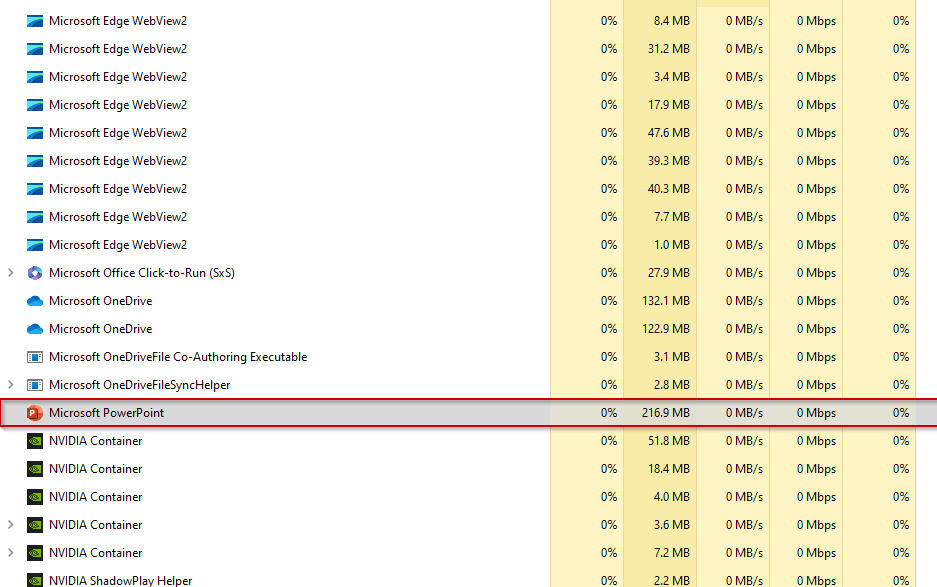Click the OneDriveFileSyncHelper icon
Viewport: 937px width, 587px height.
coord(35,385)
